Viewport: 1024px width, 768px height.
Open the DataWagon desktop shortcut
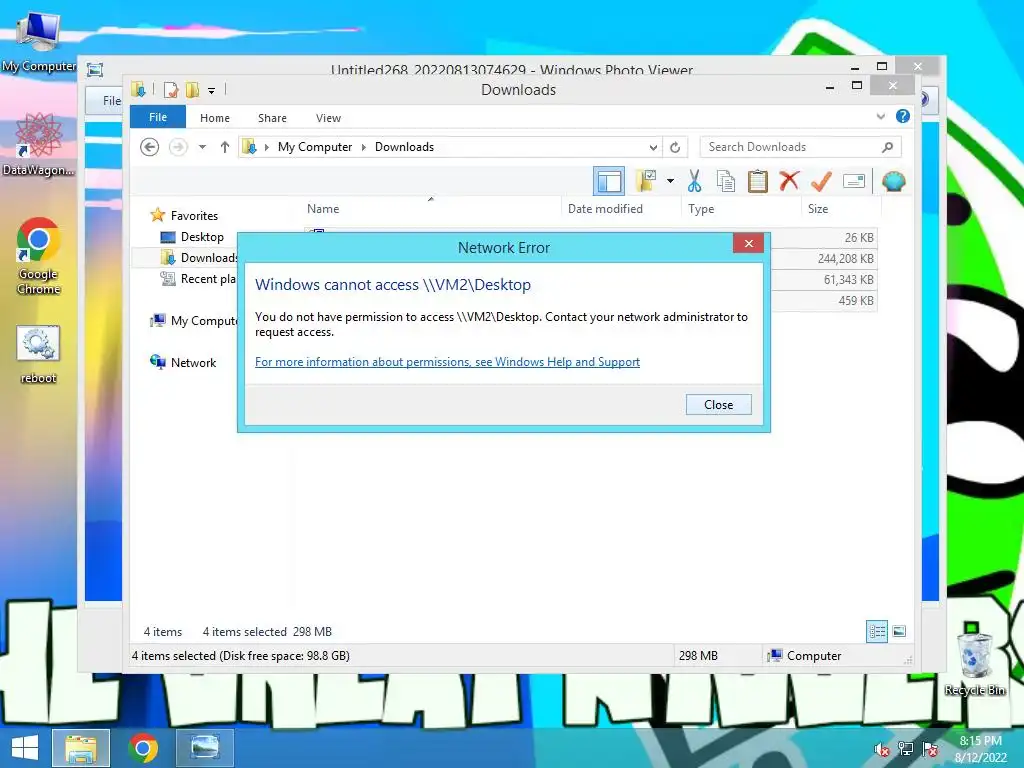click(x=39, y=144)
